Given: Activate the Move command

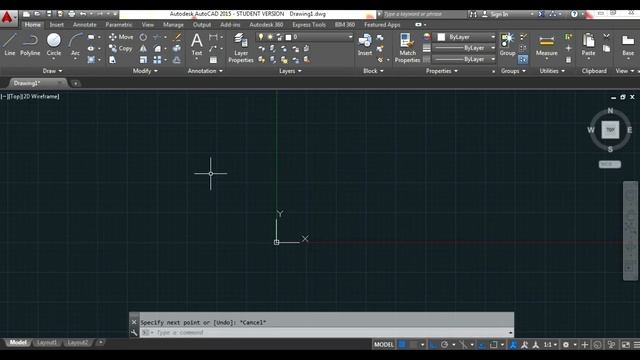Looking at the screenshot, I should click(121, 37).
